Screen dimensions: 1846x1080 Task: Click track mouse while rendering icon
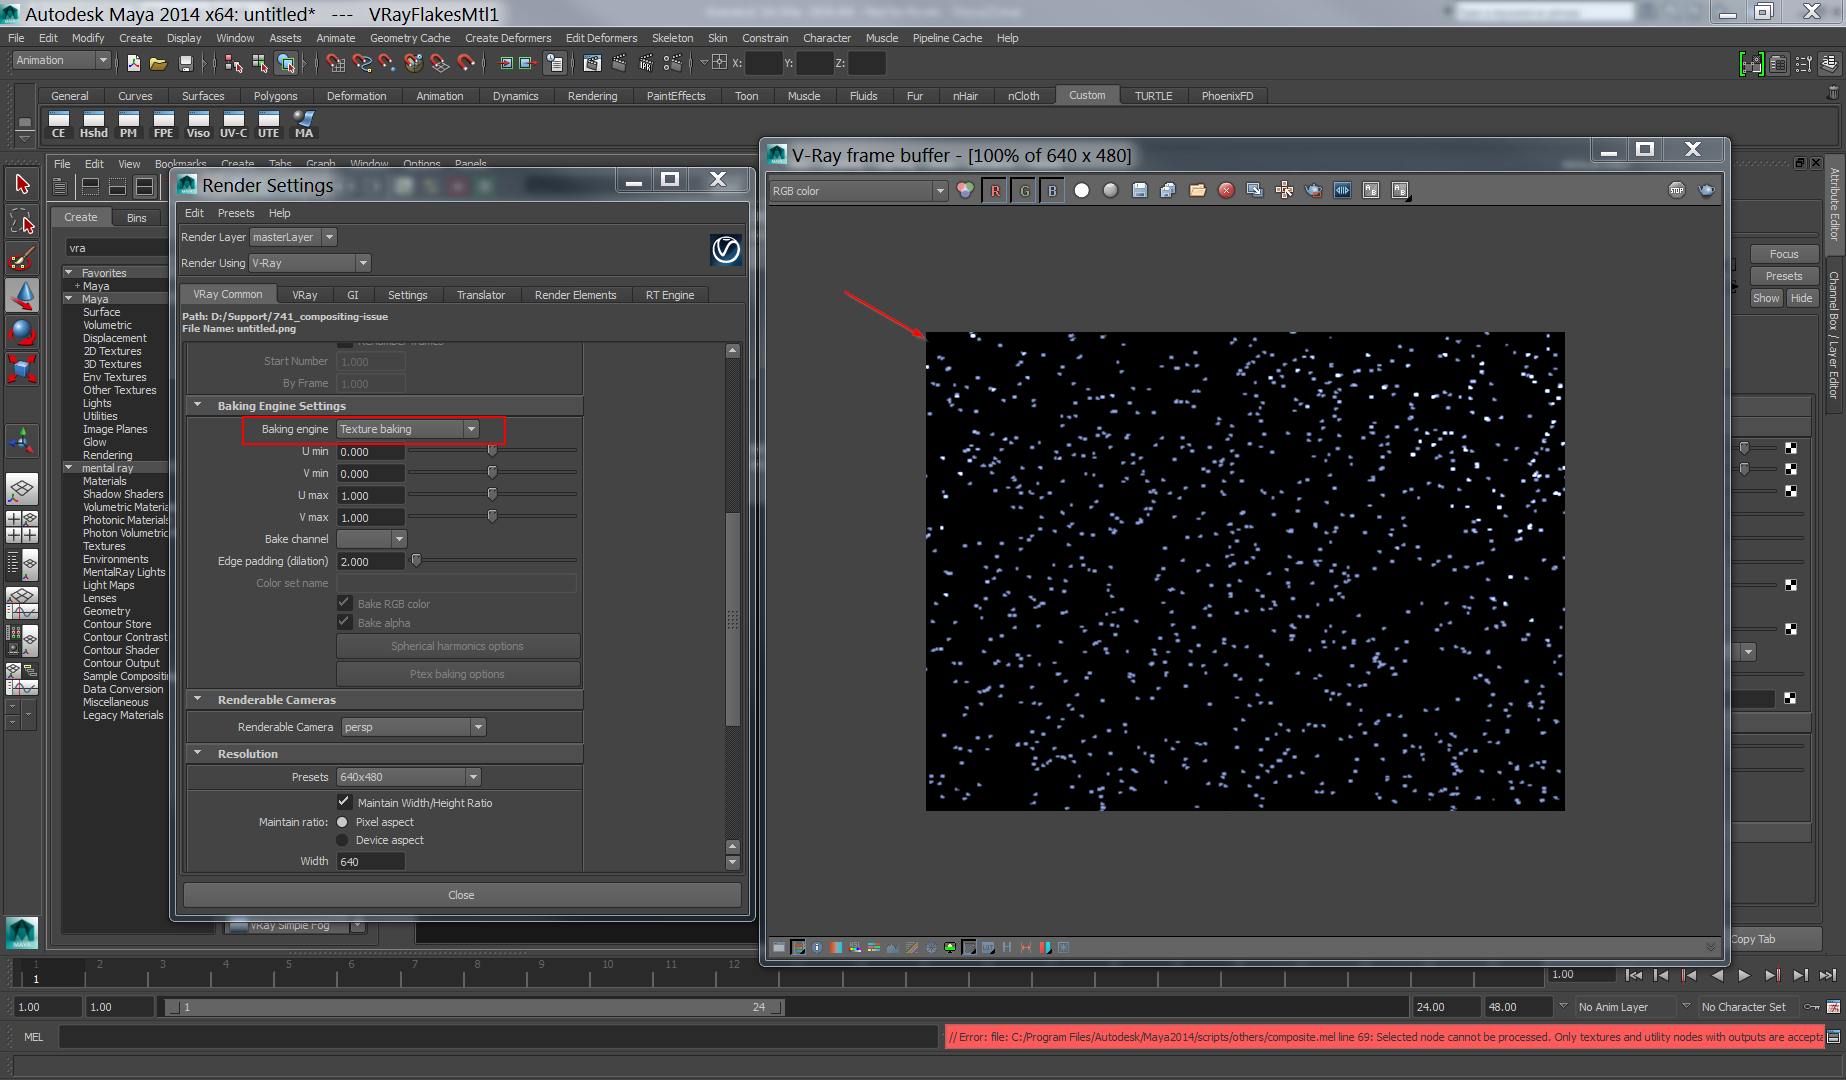(x=1284, y=191)
